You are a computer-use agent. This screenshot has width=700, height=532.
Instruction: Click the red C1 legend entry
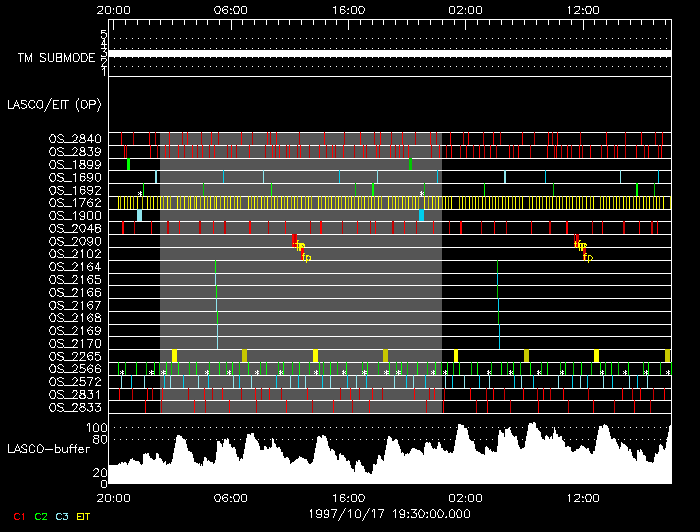17,516
